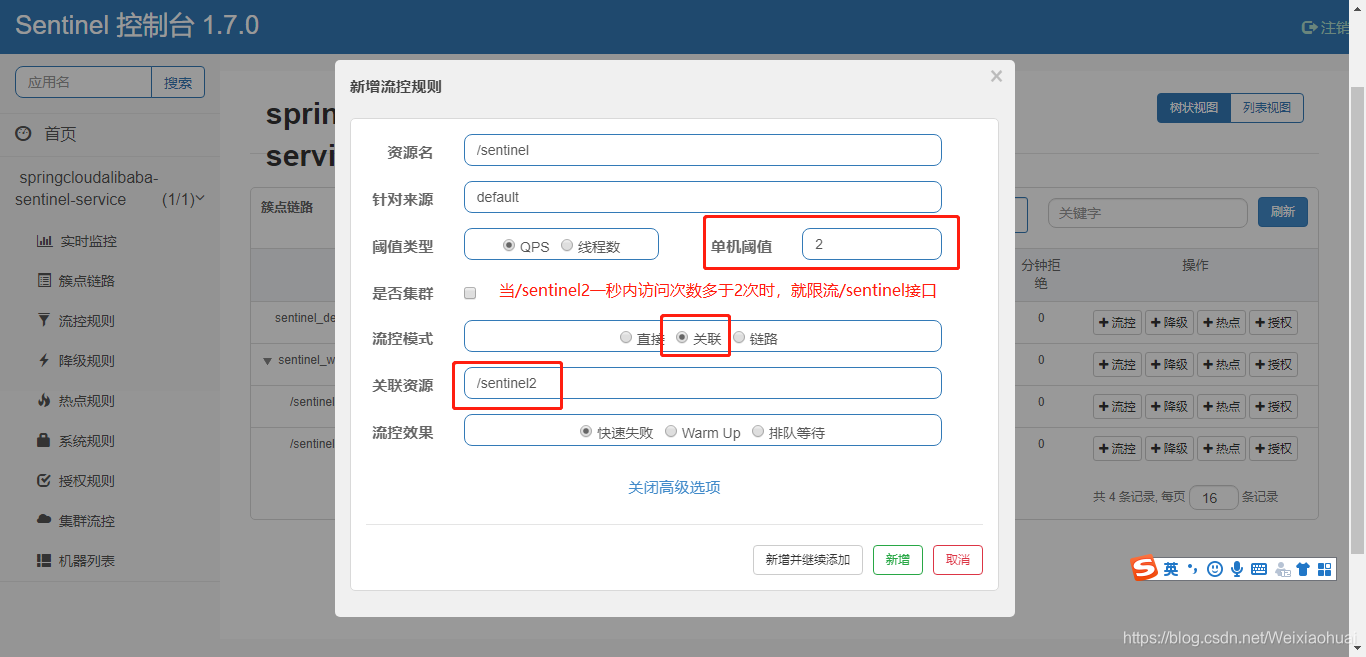Click the 刷新 refresh button
The image size is (1366, 657).
click(1283, 212)
